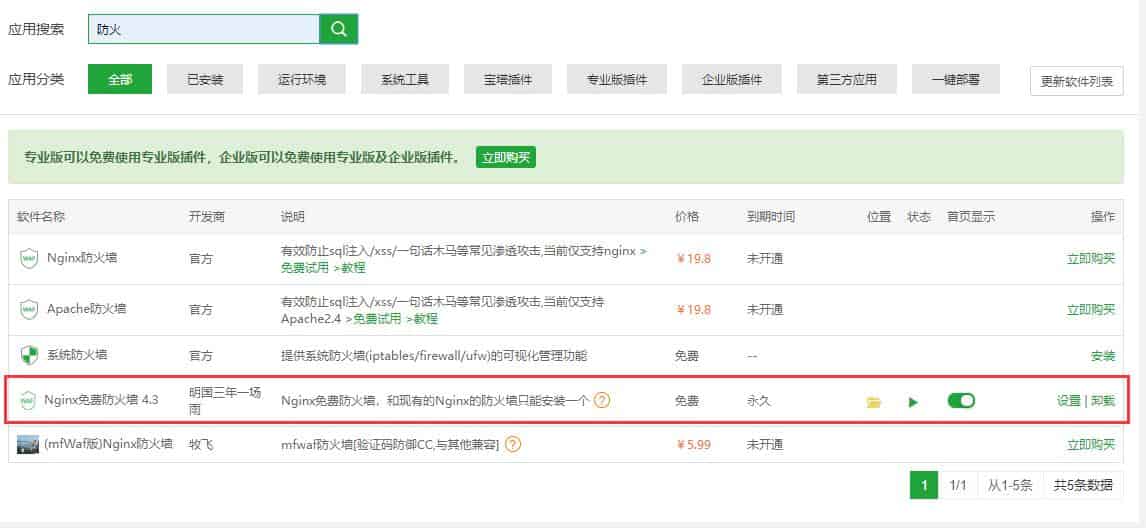Click the green 立即购买 banner button
The height and width of the screenshot is (528, 1146).
coord(506,157)
